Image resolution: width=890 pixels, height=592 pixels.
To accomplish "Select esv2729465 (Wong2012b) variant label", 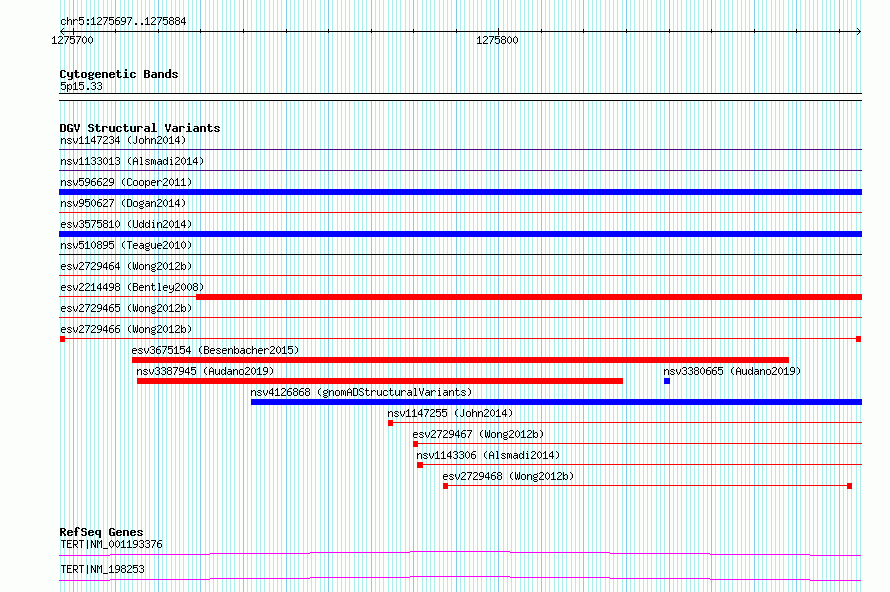I will pos(126,308).
